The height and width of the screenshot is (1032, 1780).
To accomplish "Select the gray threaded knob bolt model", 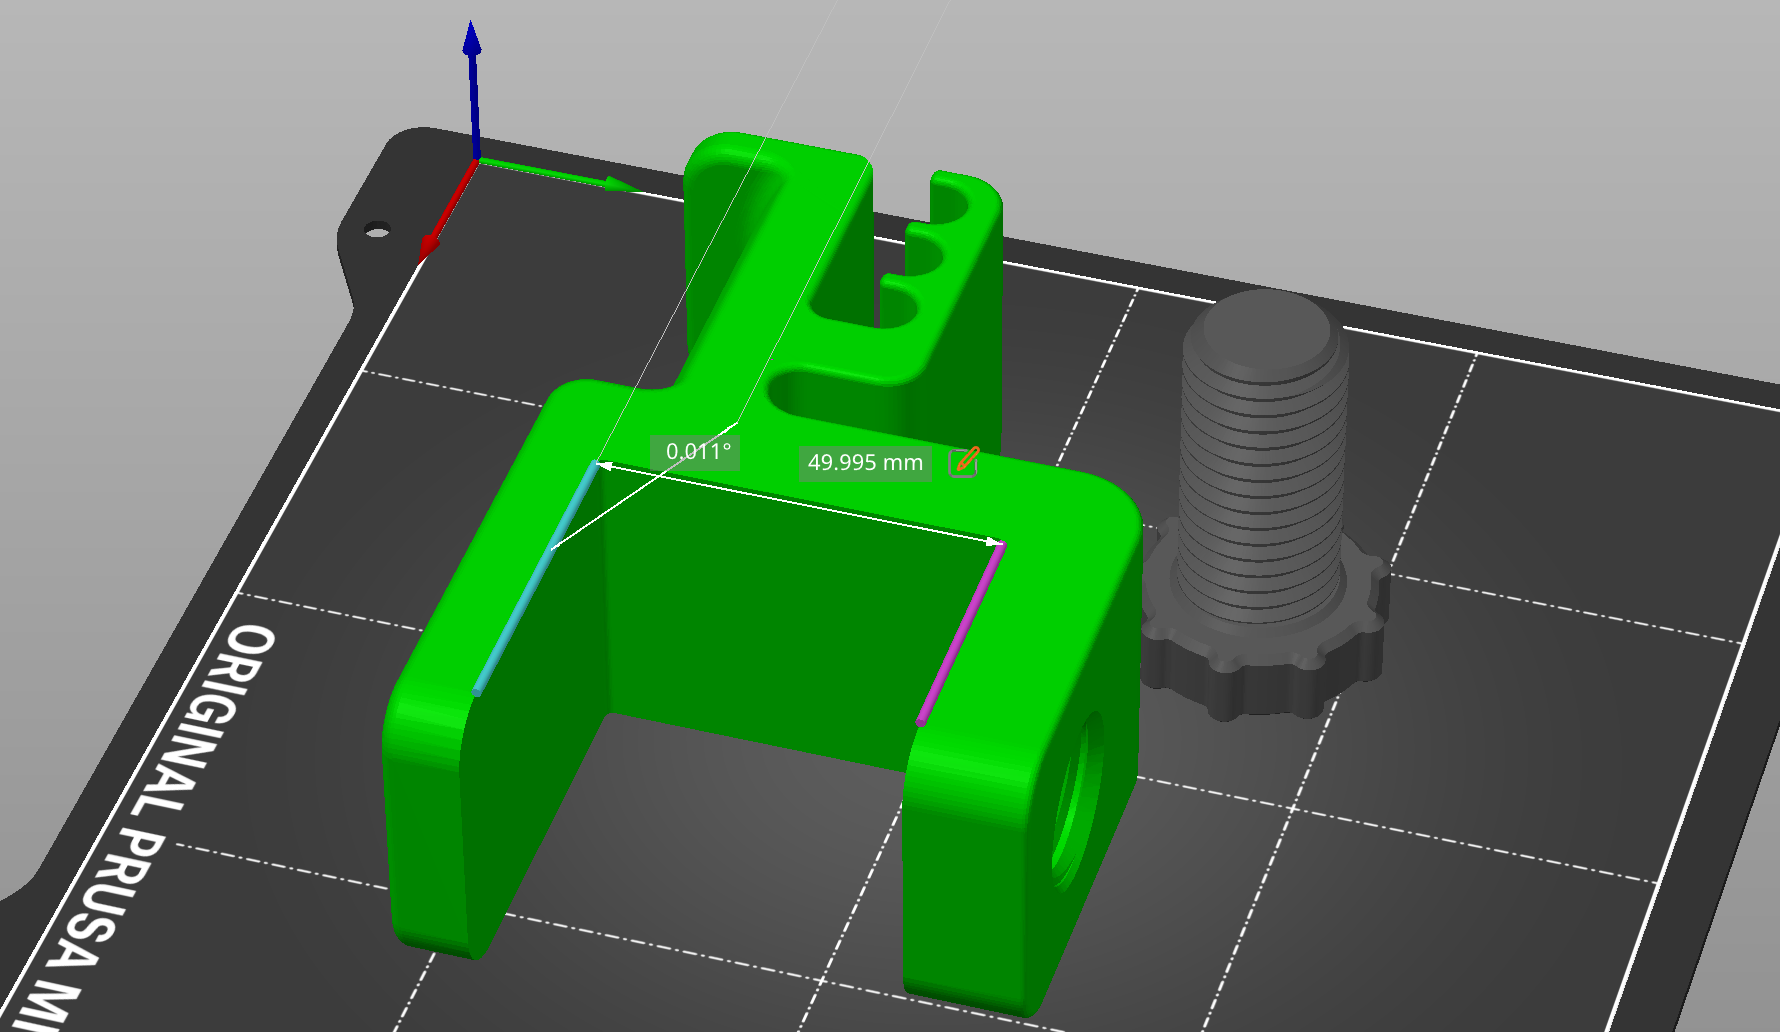I will point(1264,505).
